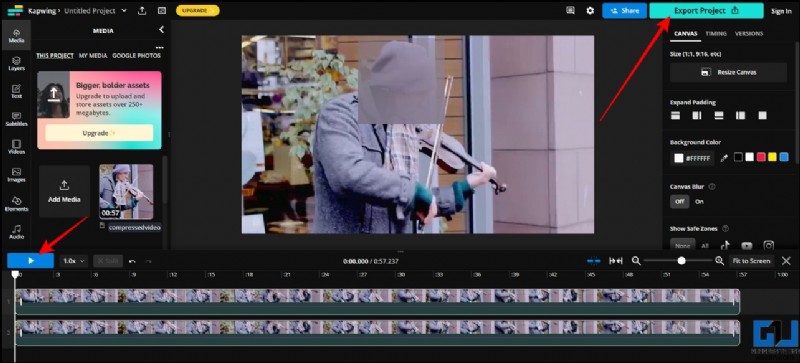
Task: Click the Share button
Action: tap(624, 10)
